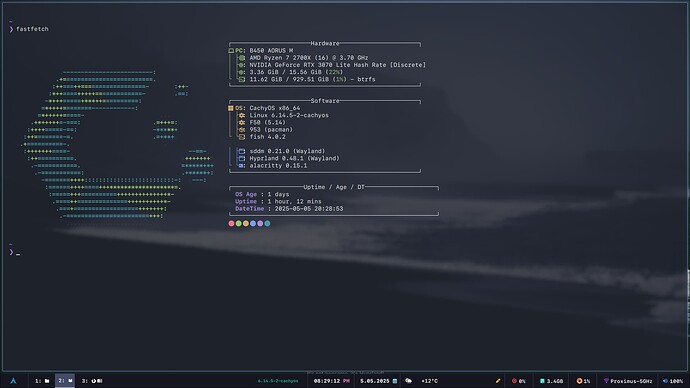
Task: Click the 'Hardware' section header
Action: click(x=325, y=44)
